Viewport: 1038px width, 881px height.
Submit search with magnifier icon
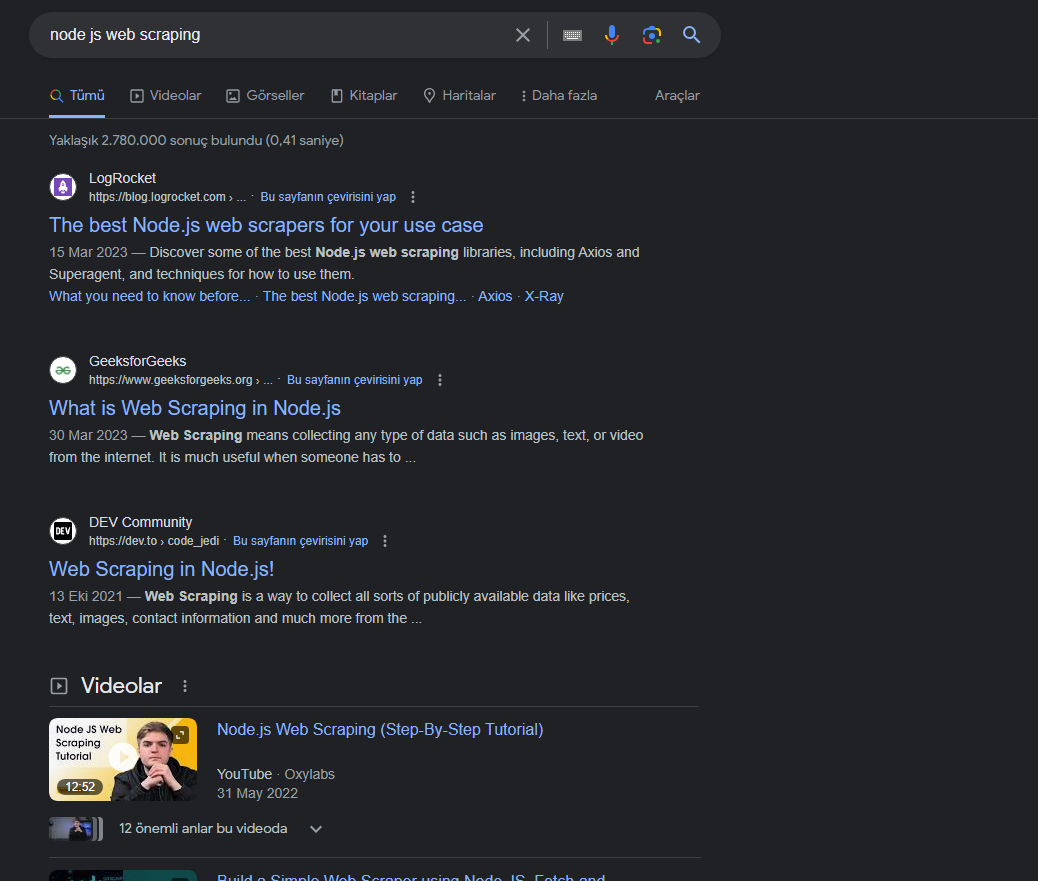691,35
